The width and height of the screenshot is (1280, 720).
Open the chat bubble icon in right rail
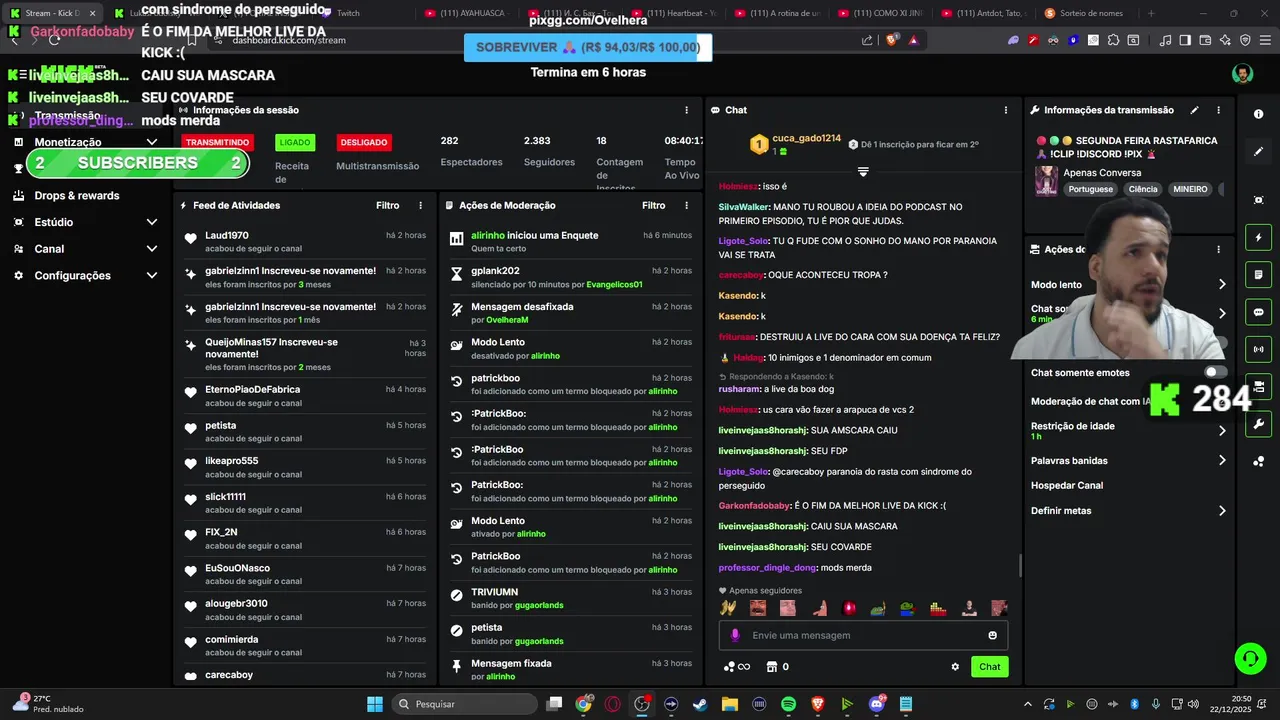[x=1258, y=312]
